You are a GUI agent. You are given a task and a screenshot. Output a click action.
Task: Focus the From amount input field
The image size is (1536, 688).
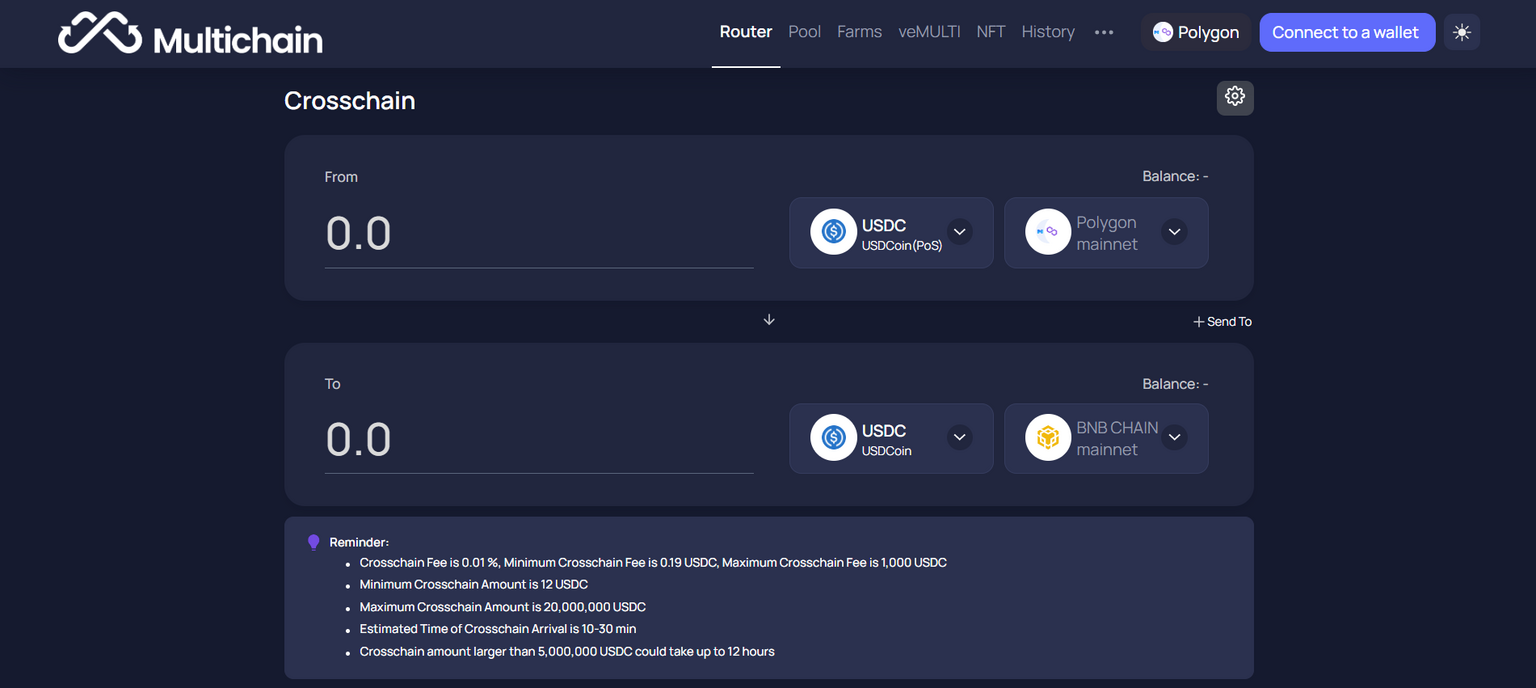tap(539, 234)
